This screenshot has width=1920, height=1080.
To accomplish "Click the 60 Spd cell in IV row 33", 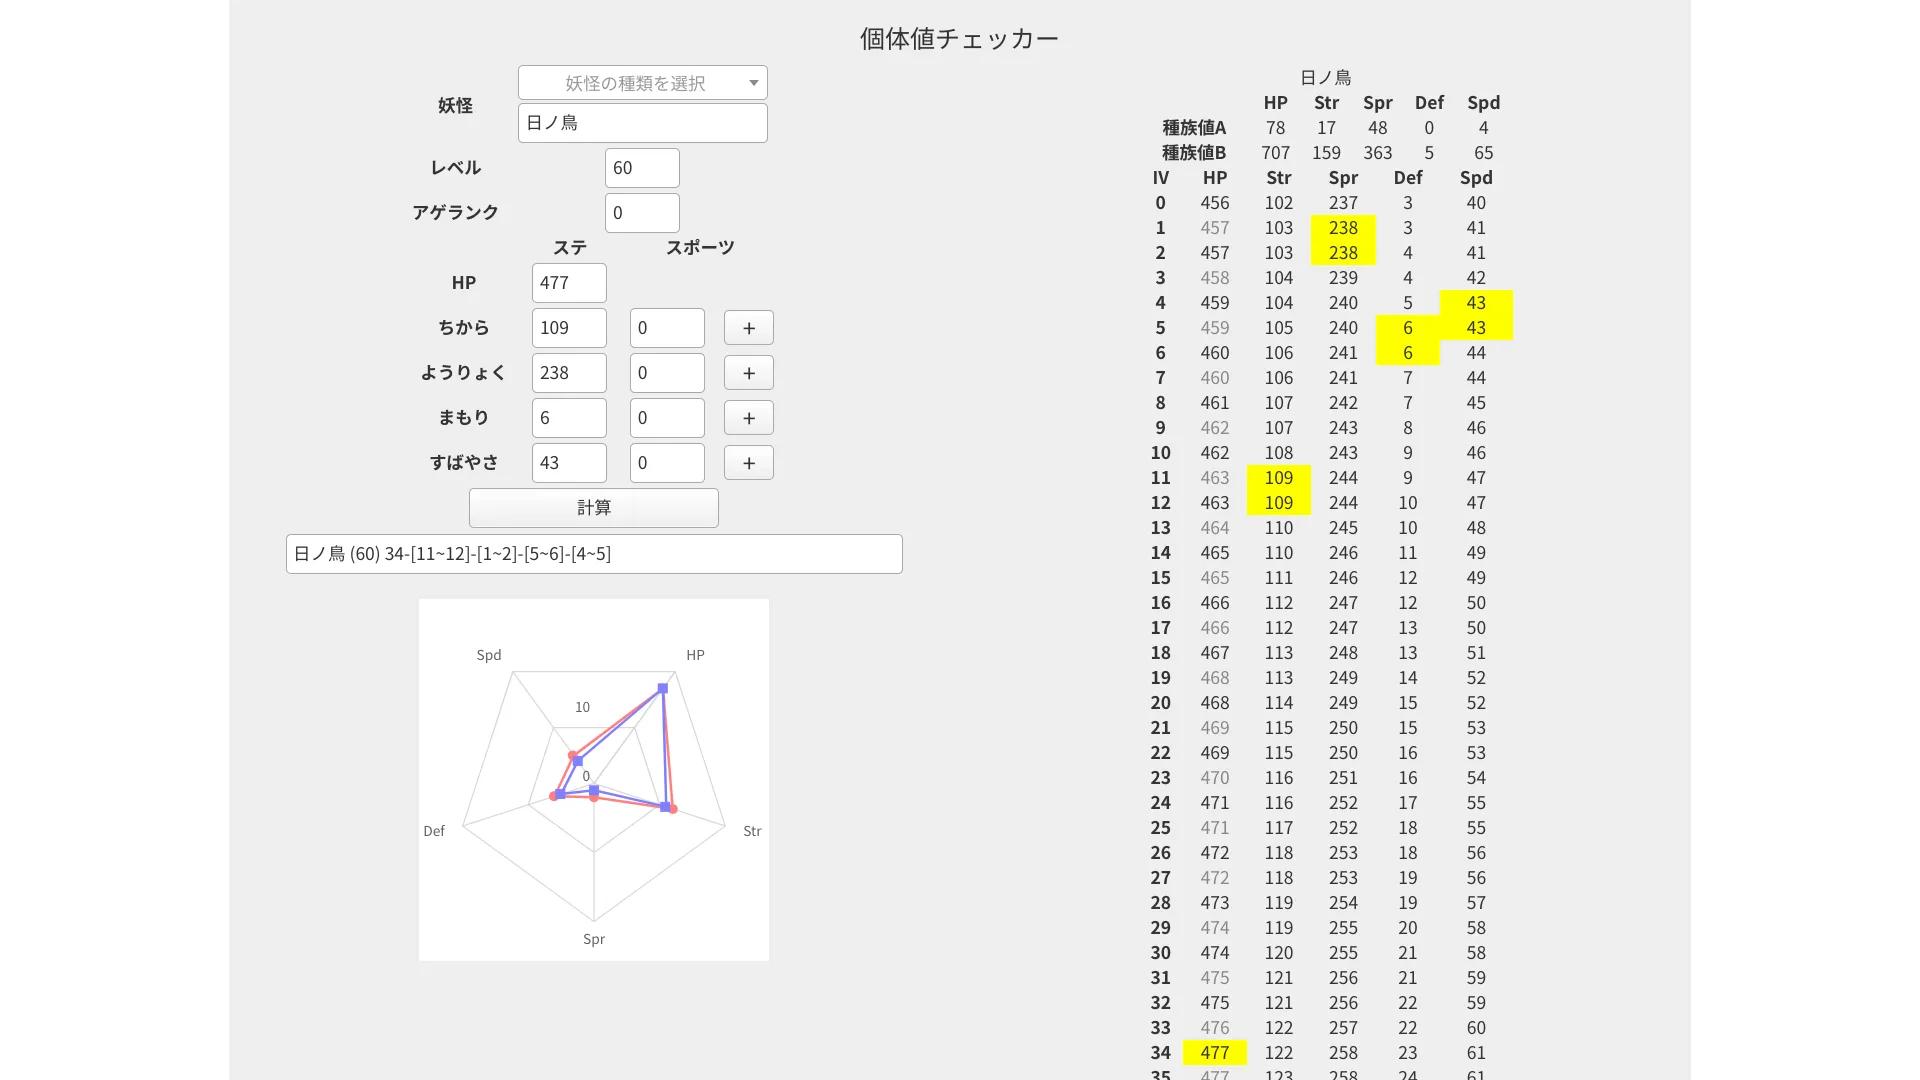I will click(1476, 1028).
